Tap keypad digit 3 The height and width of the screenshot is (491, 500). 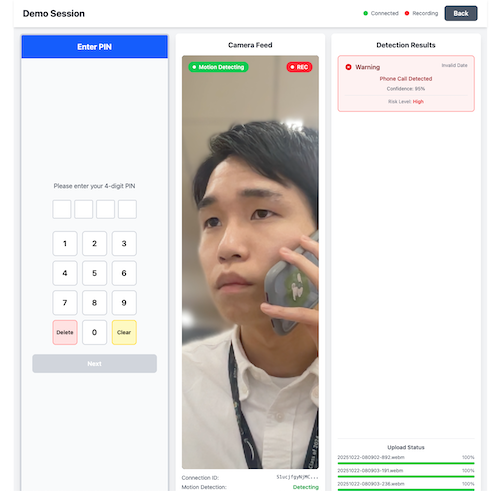(124, 243)
